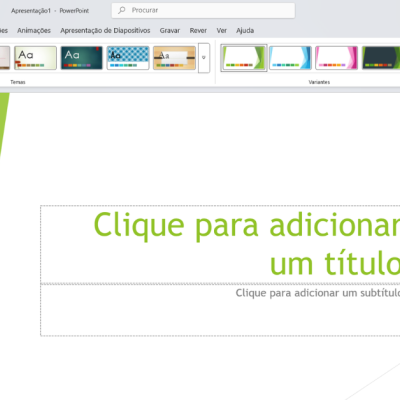Apply the light cream Aa theme

pos(35,58)
